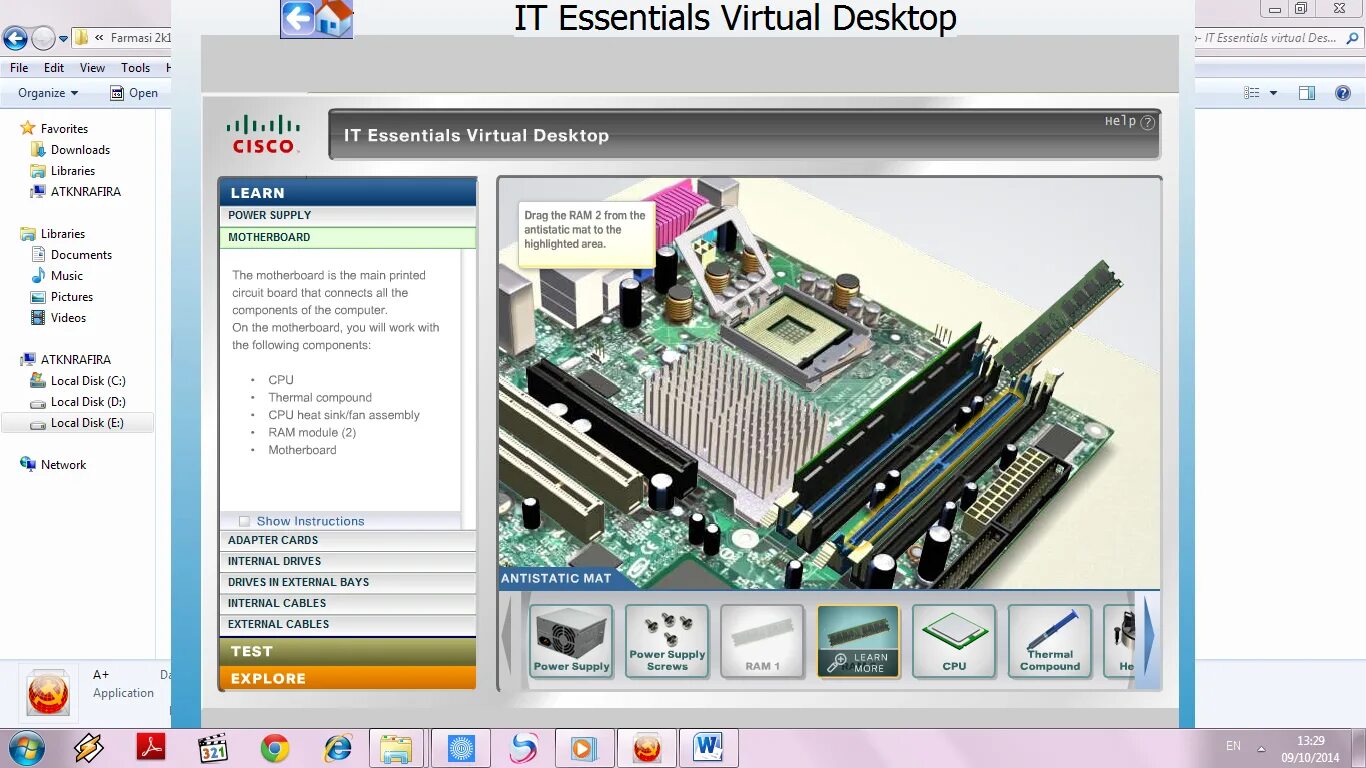Screen dimensions: 1366x768
Task: Click the house home icon
Action: coord(335,18)
